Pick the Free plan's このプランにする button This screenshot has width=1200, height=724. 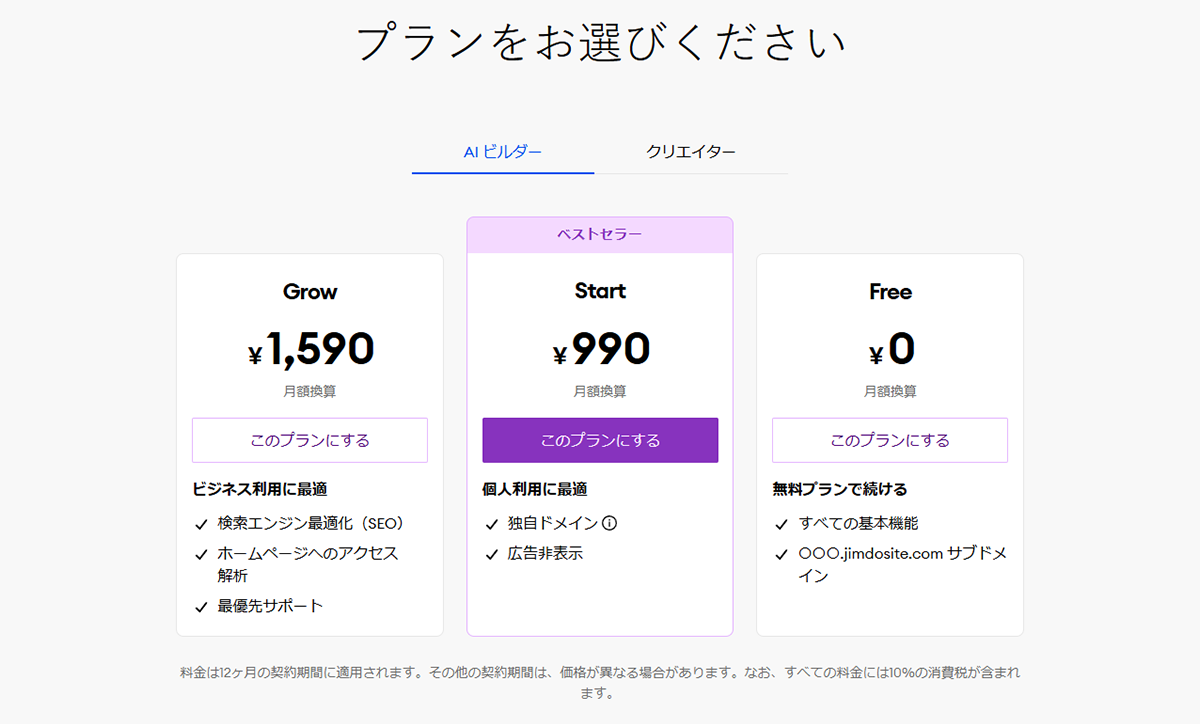pyautogui.click(x=890, y=440)
